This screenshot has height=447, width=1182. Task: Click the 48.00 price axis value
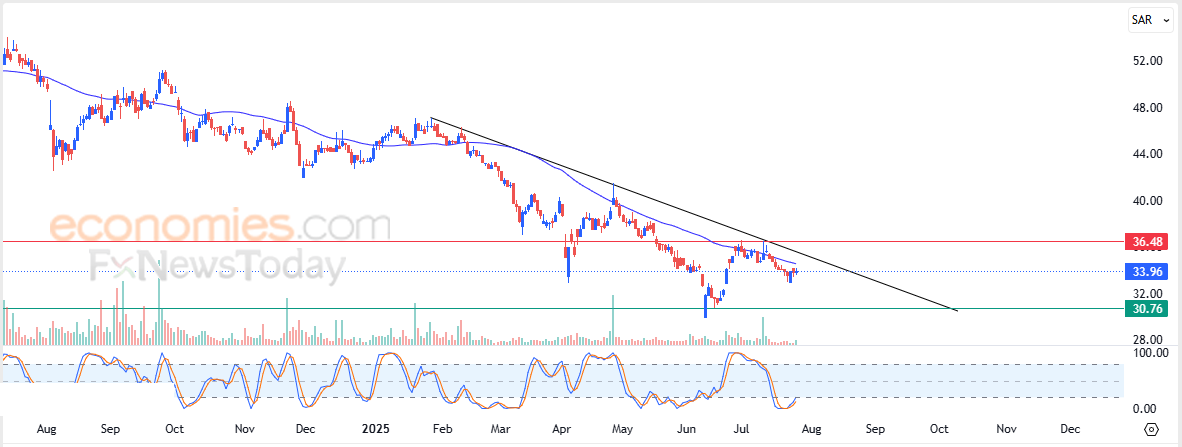pyautogui.click(x=1149, y=108)
